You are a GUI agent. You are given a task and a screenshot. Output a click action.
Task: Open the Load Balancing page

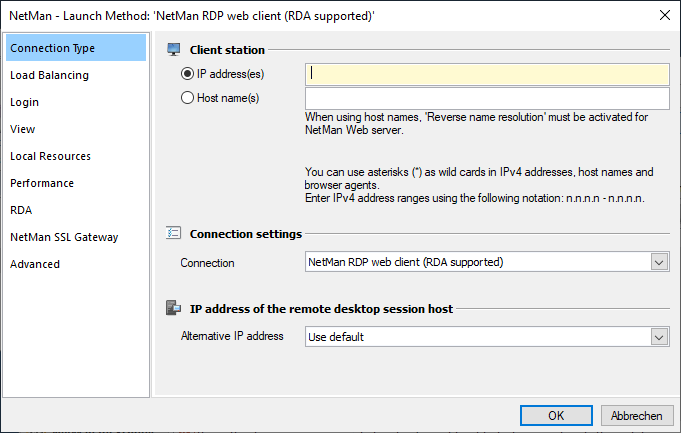[49, 75]
